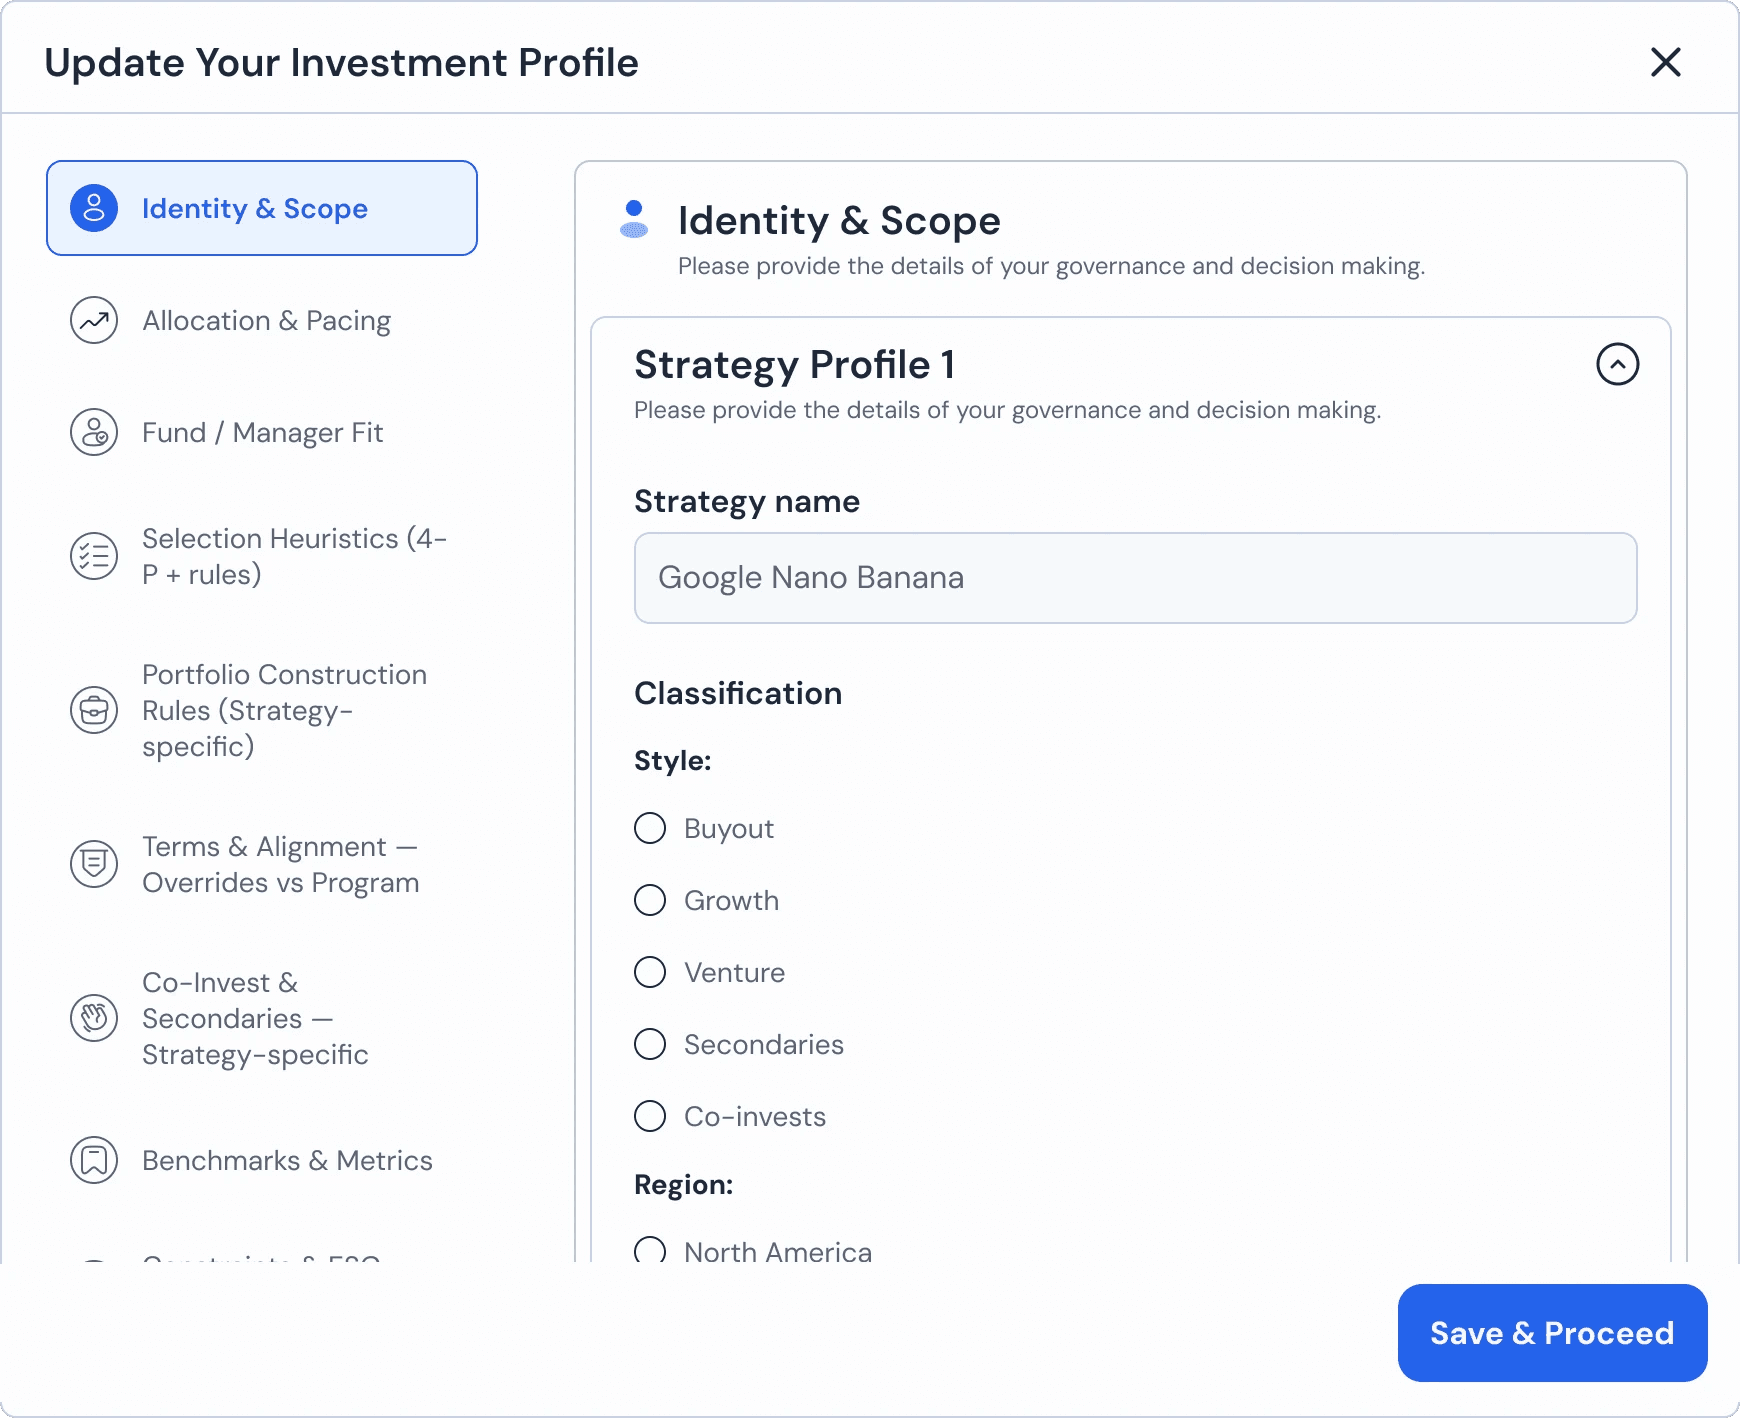The height and width of the screenshot is (1420, 1740).
Task: Collapse Strategy Profile 1 with chevron
Action: (1617, 364)
